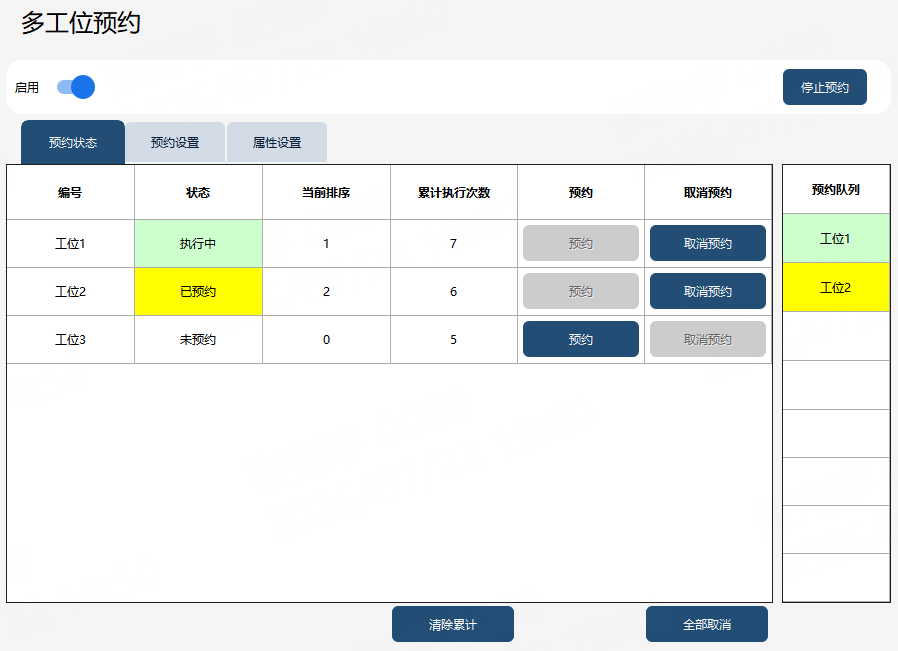The height and width of the screenshot is (651, 898).
Task: Click the 预约队列 header
Action: (x=836, y=190)
